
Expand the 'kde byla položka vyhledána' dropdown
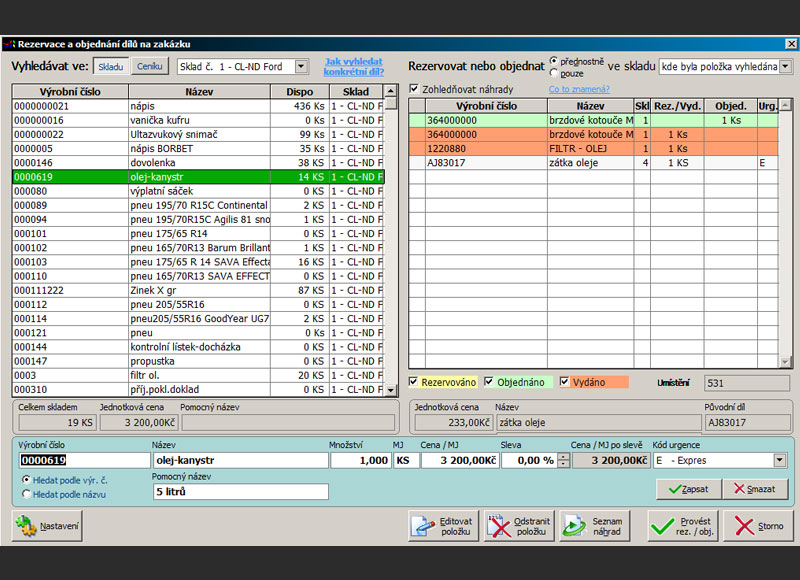[785, 66]
